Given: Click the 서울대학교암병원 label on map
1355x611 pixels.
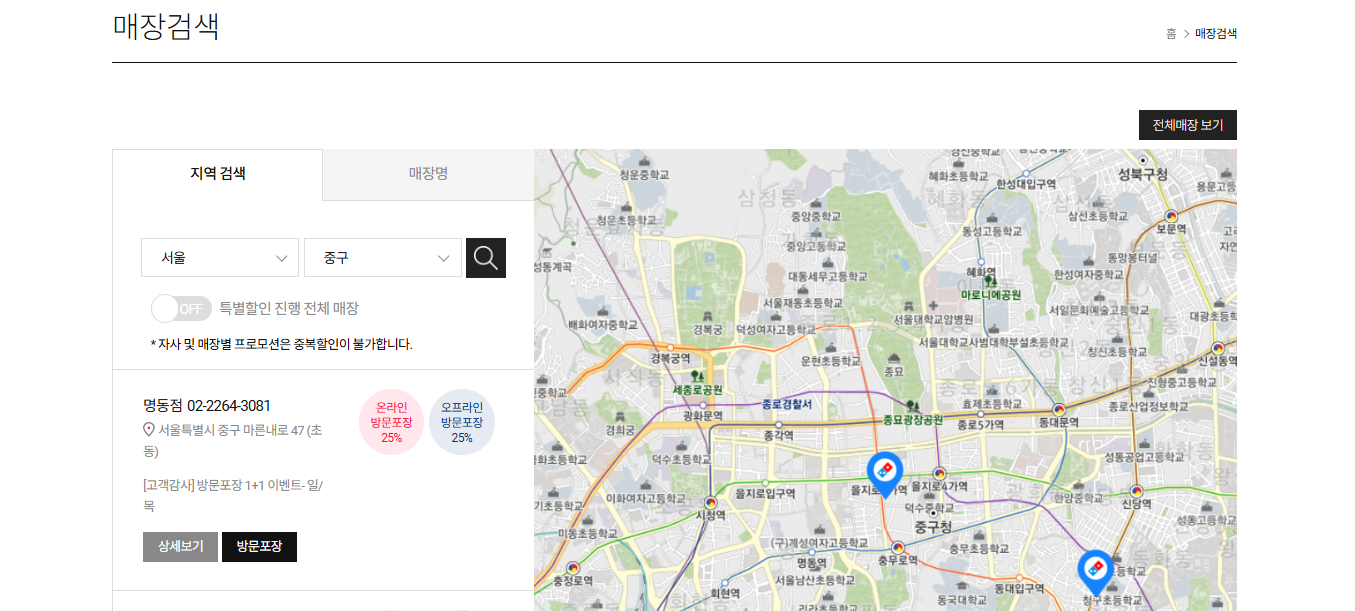Looking at the screenshot, I should (x=933, y=319).
